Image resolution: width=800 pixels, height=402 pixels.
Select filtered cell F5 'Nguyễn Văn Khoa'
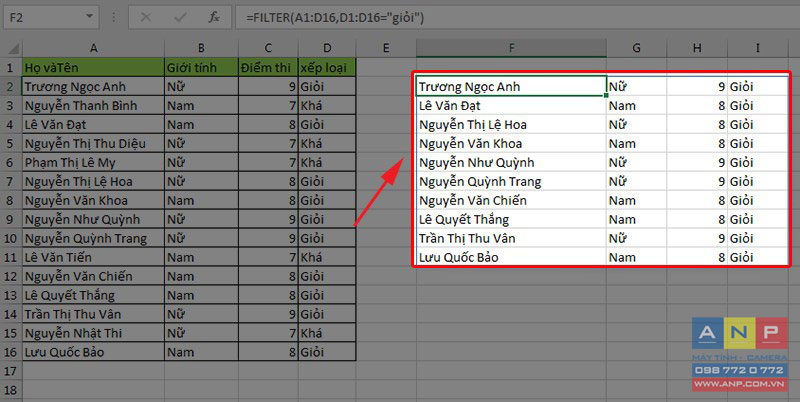click(511, 143)
